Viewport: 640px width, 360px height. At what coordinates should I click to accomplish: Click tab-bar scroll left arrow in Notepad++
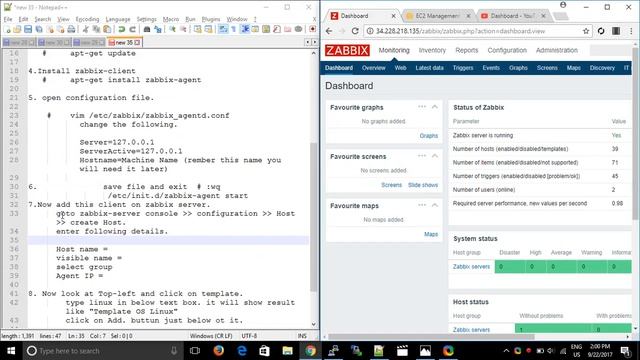308,42
